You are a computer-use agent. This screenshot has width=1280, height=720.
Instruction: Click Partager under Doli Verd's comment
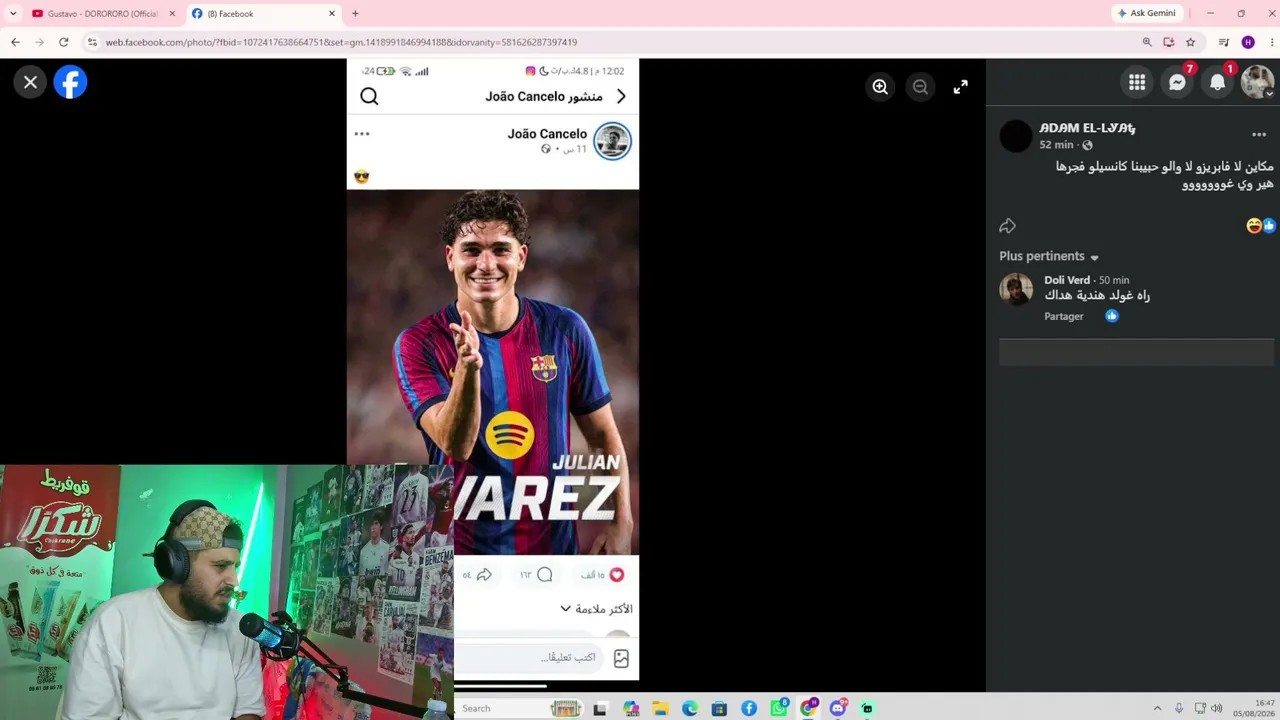[x=1064, y=316]
